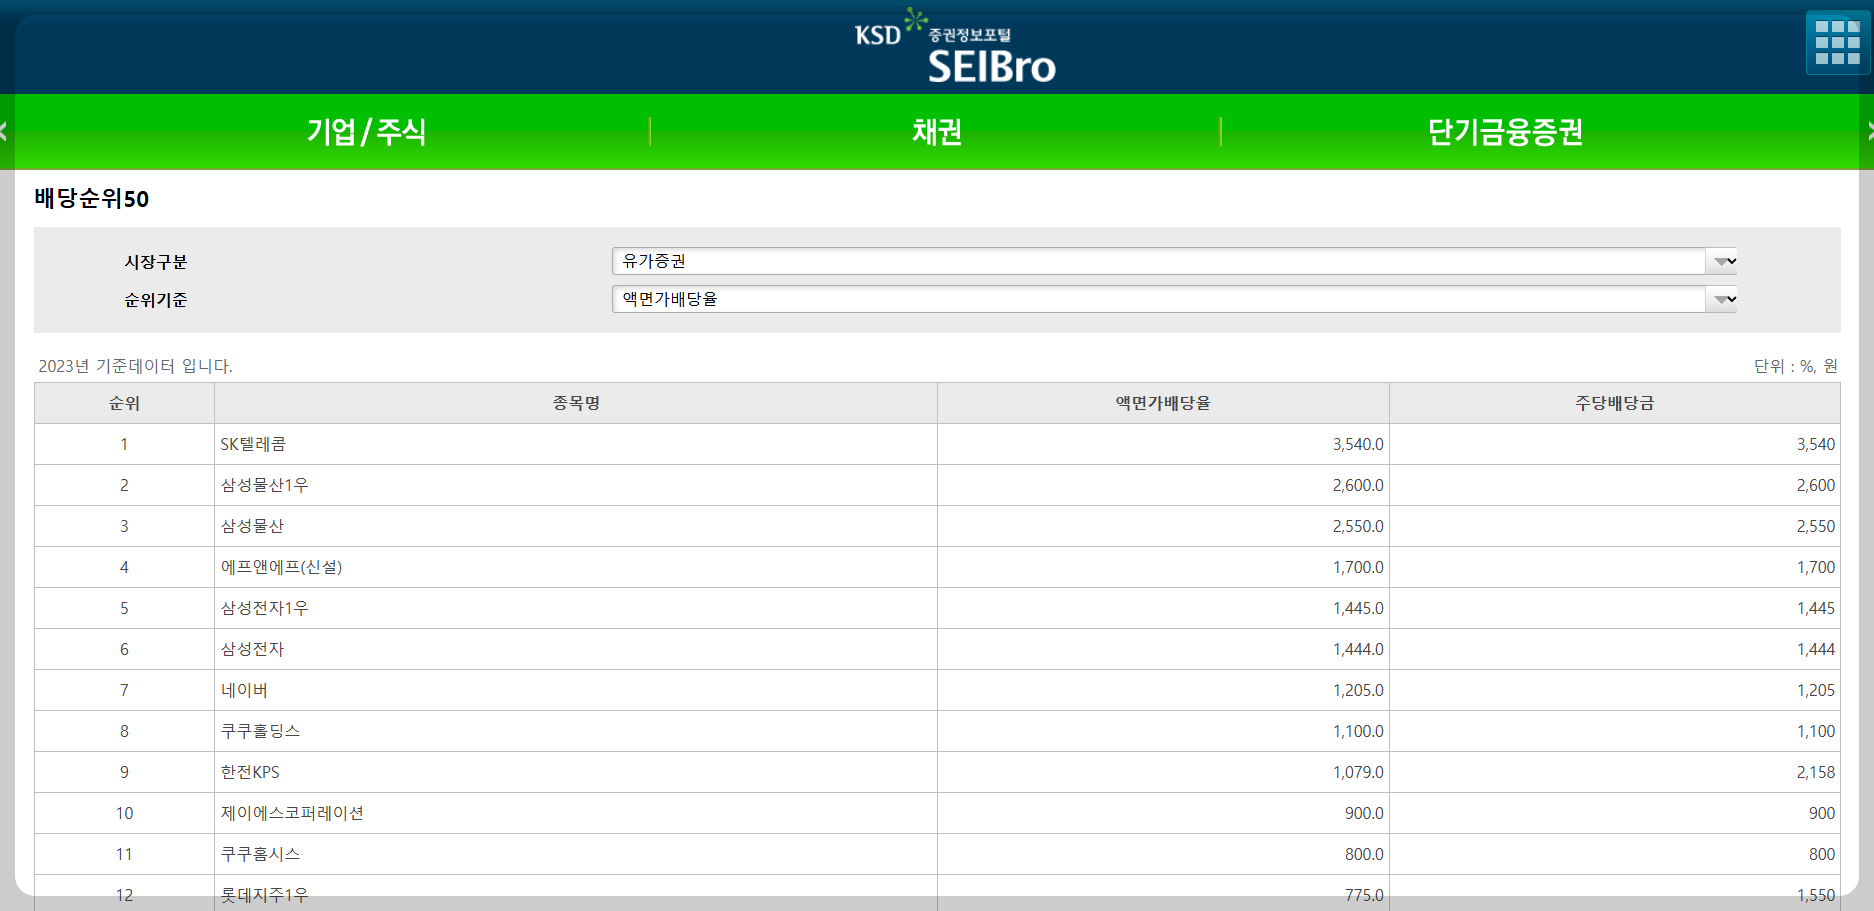Click the 900.0 dividend rate value
This screenshot has width=1874, height=911.
click(1364, 813)
